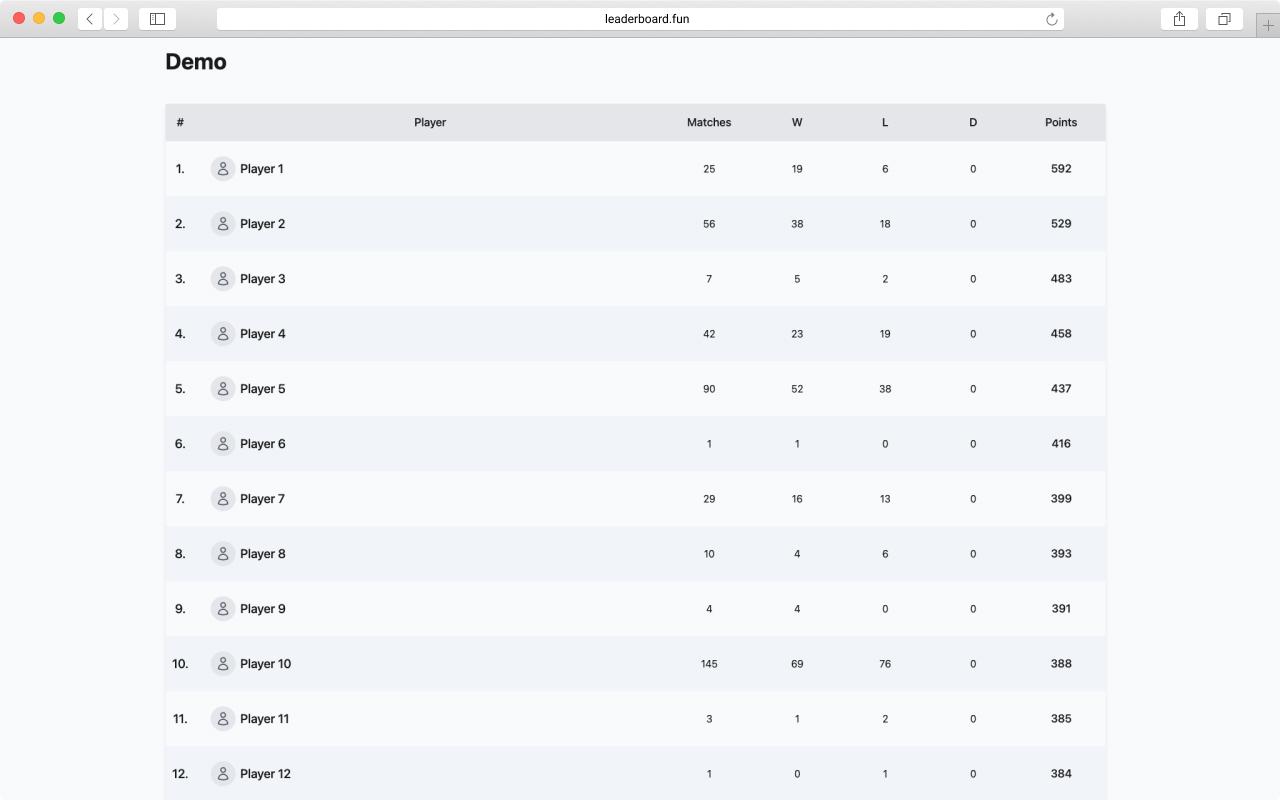
Task: Select the Player 10 name
Action: tap(266, 664)
